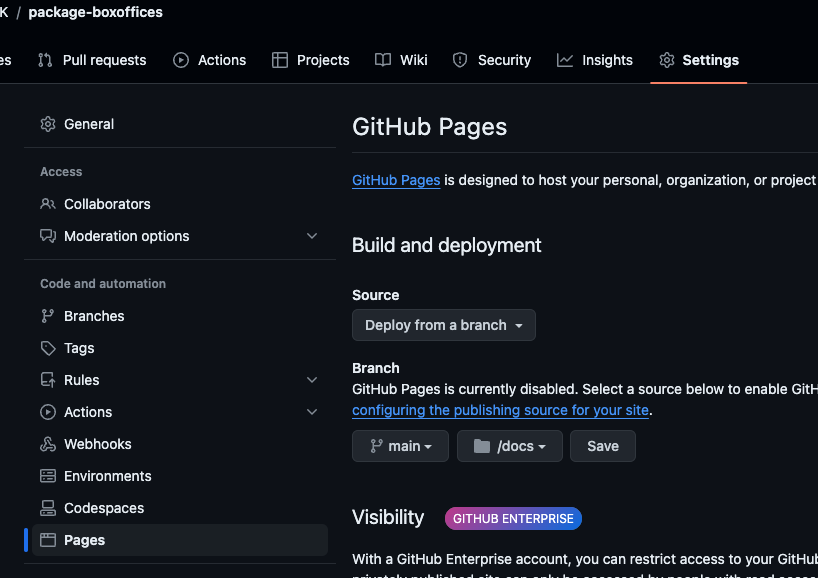
Task: Open the /docs folder dropdown
Action: (x=510, y=446)
